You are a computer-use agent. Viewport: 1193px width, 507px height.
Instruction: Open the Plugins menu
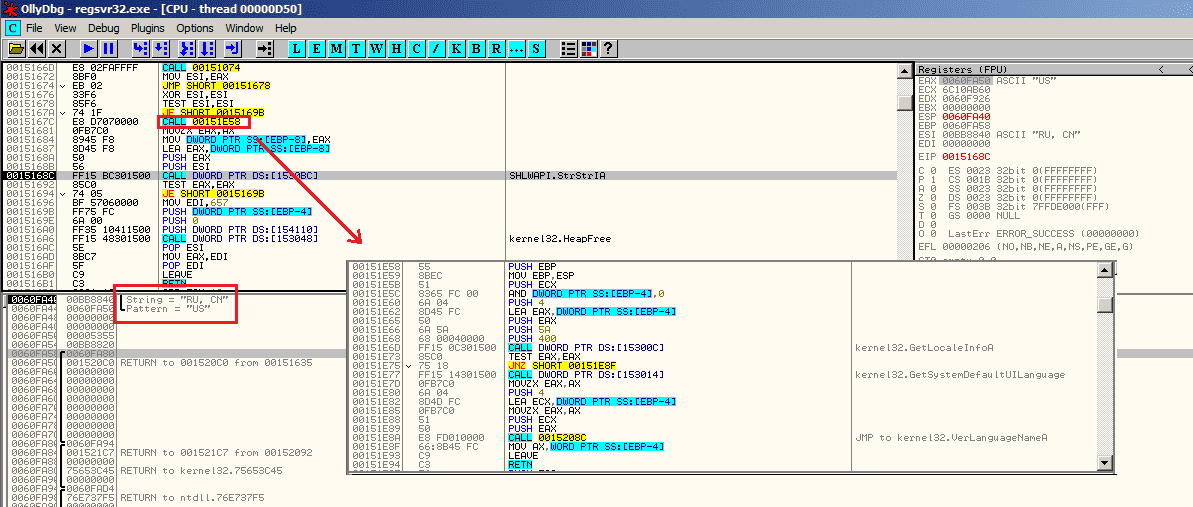coord(148,28)
